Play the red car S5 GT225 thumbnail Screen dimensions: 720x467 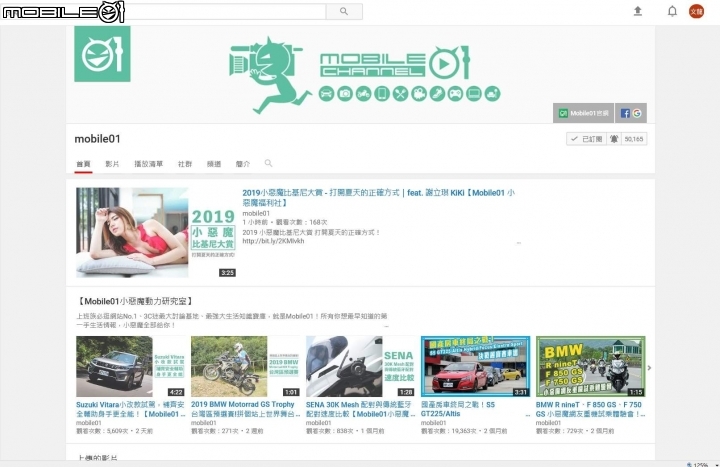click(x=475, y=366)
